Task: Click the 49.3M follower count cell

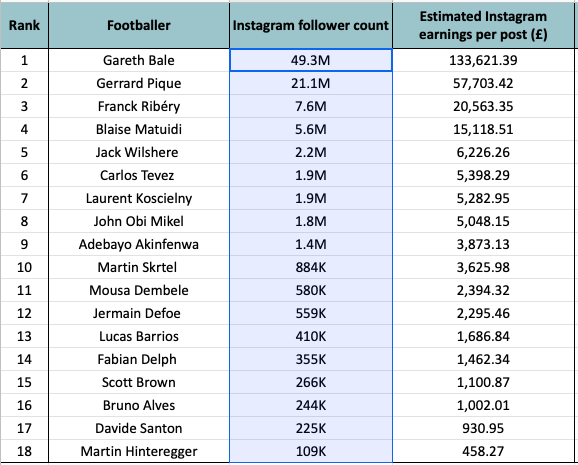Action: click(x=311, y=60)
